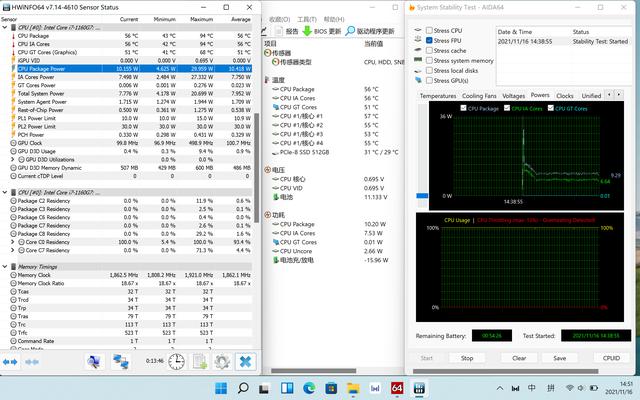
Task: Click the 功耗 power section icon
Action: pyautogui.click(x=268, y=215)
